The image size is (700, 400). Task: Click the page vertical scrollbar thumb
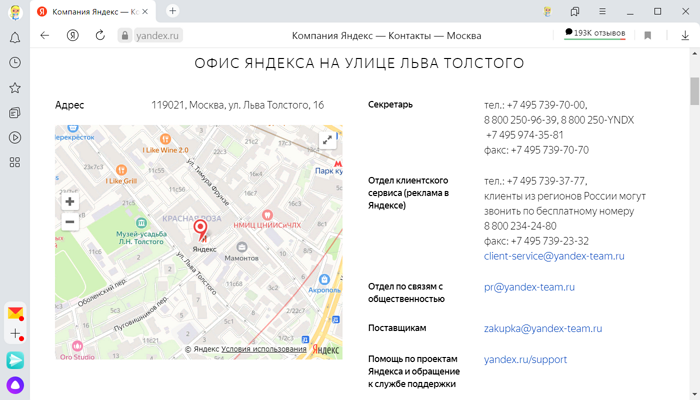695,91
